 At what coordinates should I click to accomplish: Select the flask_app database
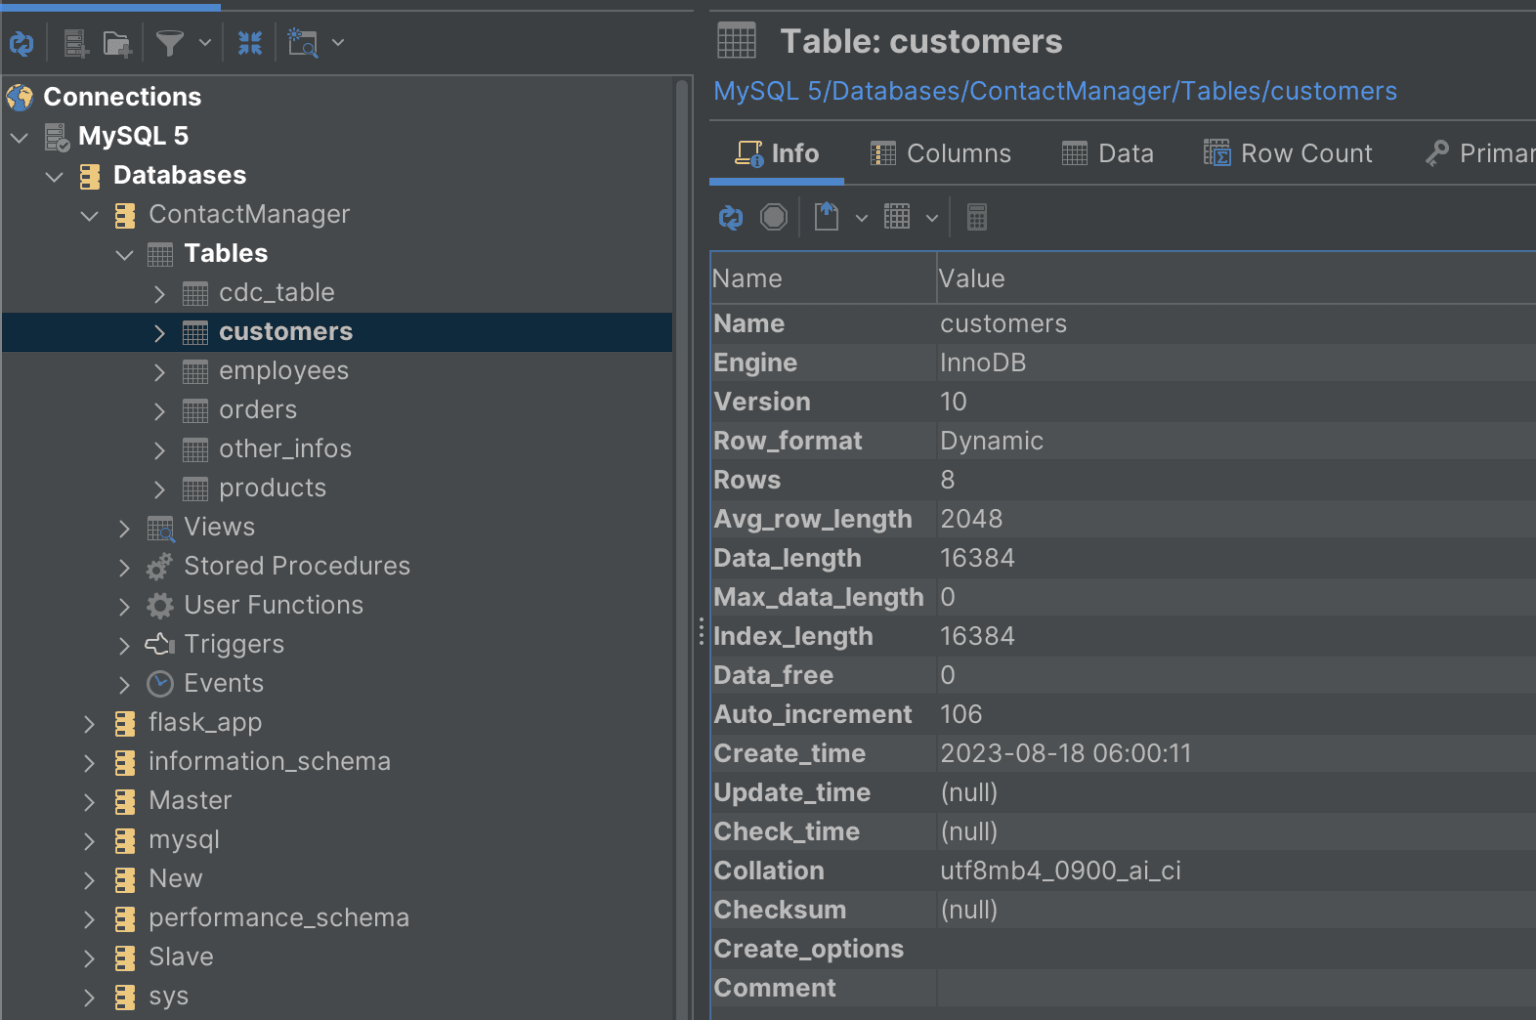(x=205, y=722)
